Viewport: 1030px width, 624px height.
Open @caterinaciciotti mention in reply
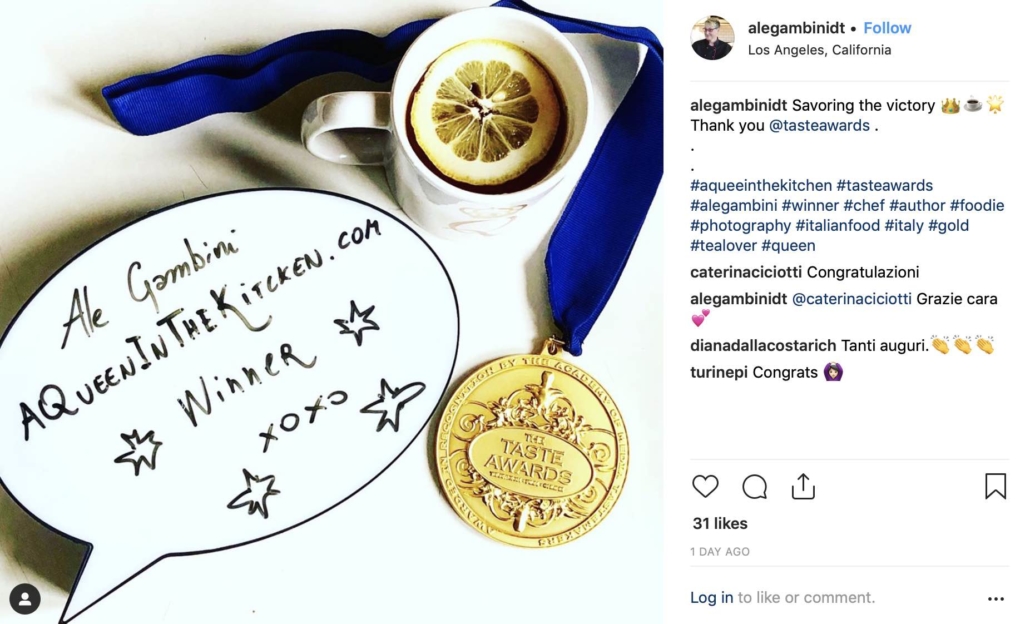coord(851,299)
